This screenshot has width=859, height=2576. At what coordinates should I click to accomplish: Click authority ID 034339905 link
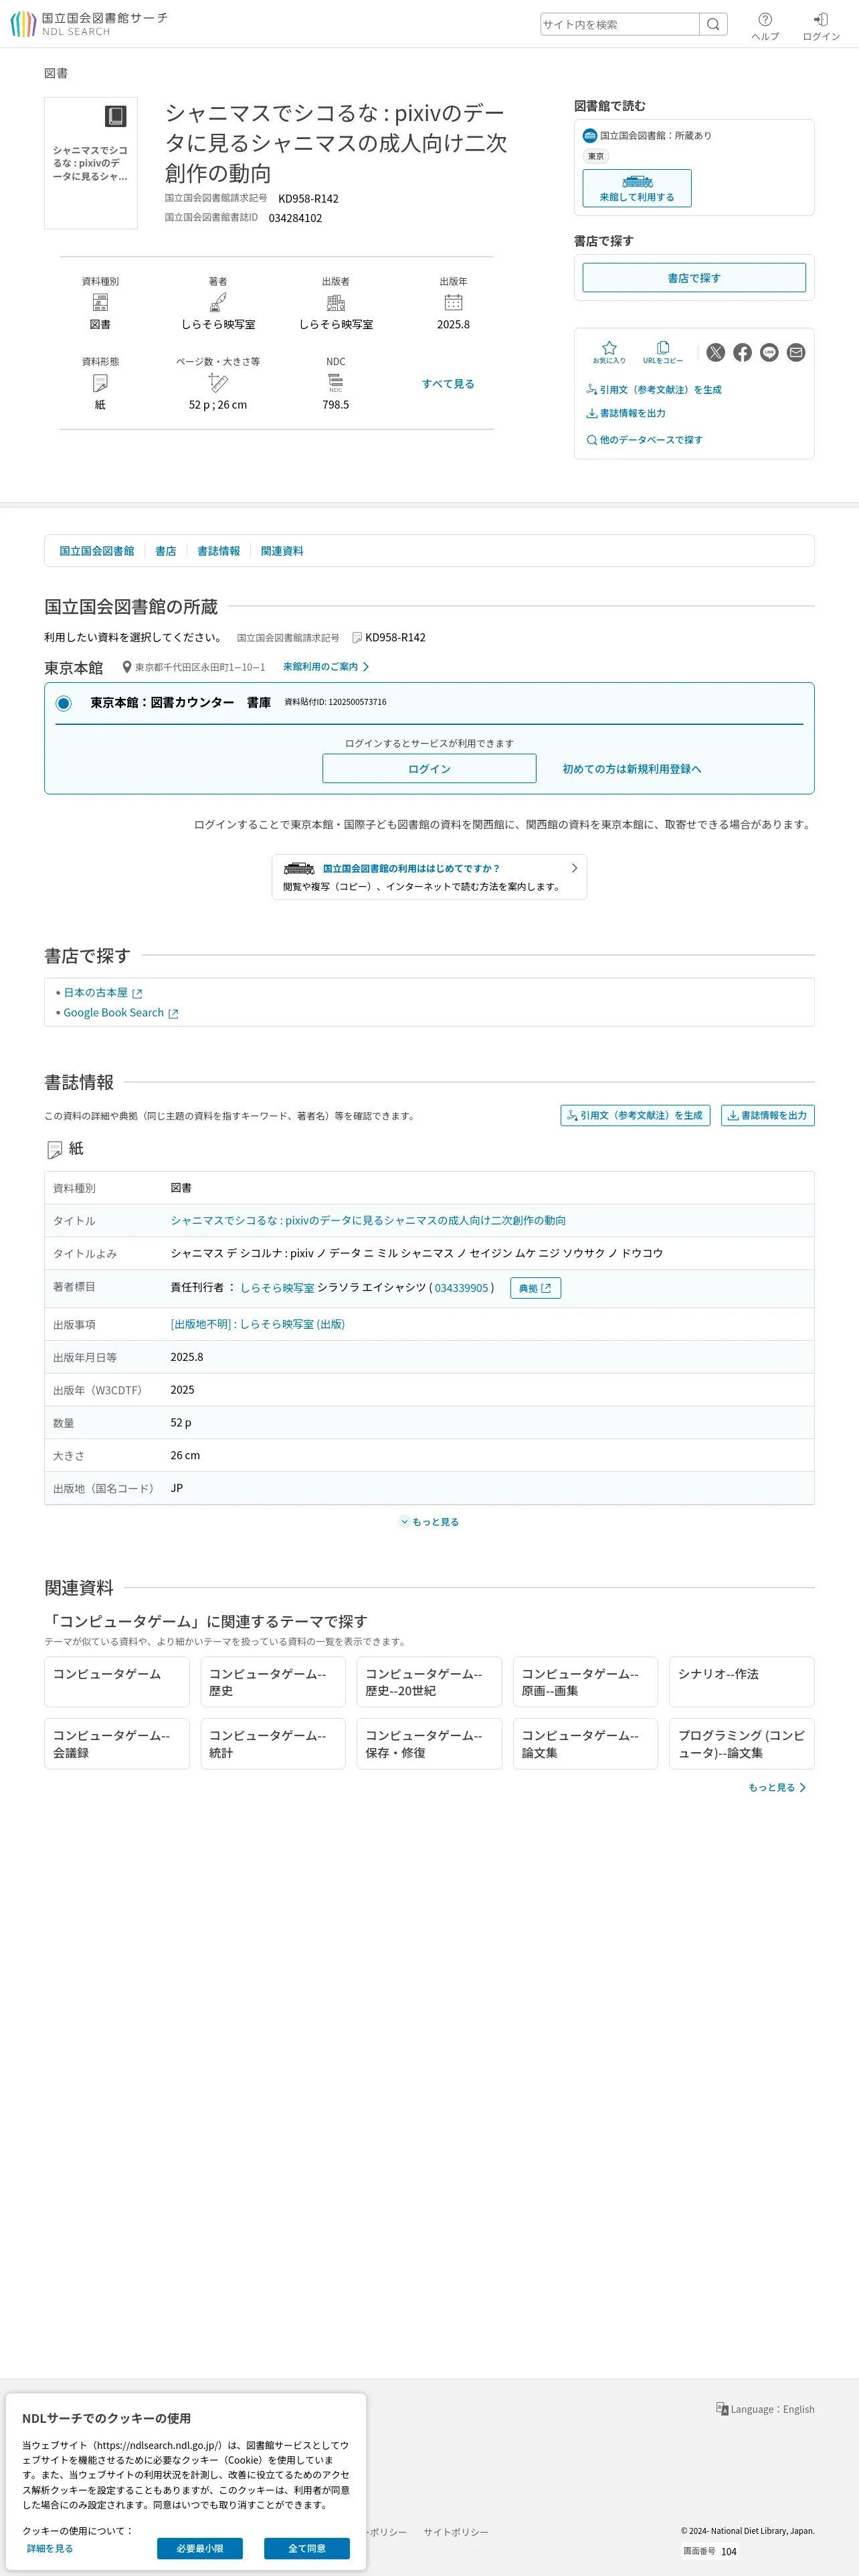pos(461,1288)
